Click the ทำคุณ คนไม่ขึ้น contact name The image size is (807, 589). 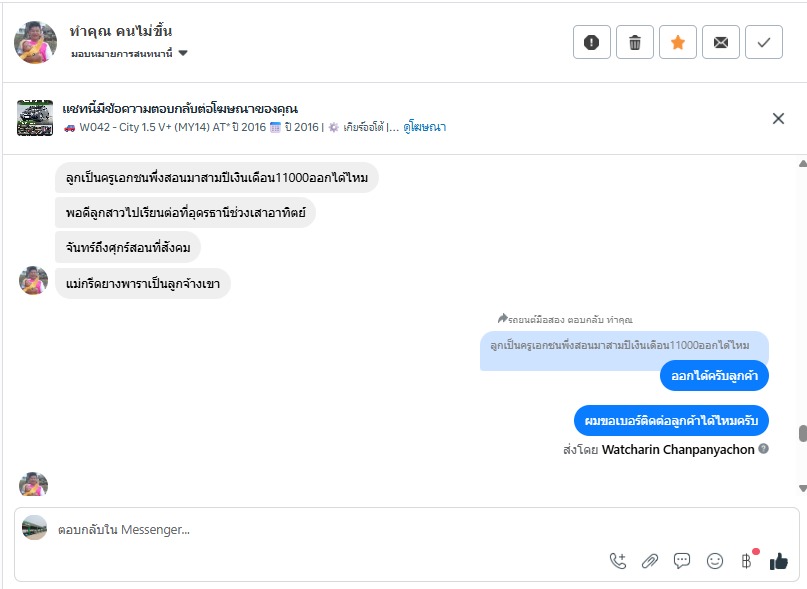tap(128, 31)
